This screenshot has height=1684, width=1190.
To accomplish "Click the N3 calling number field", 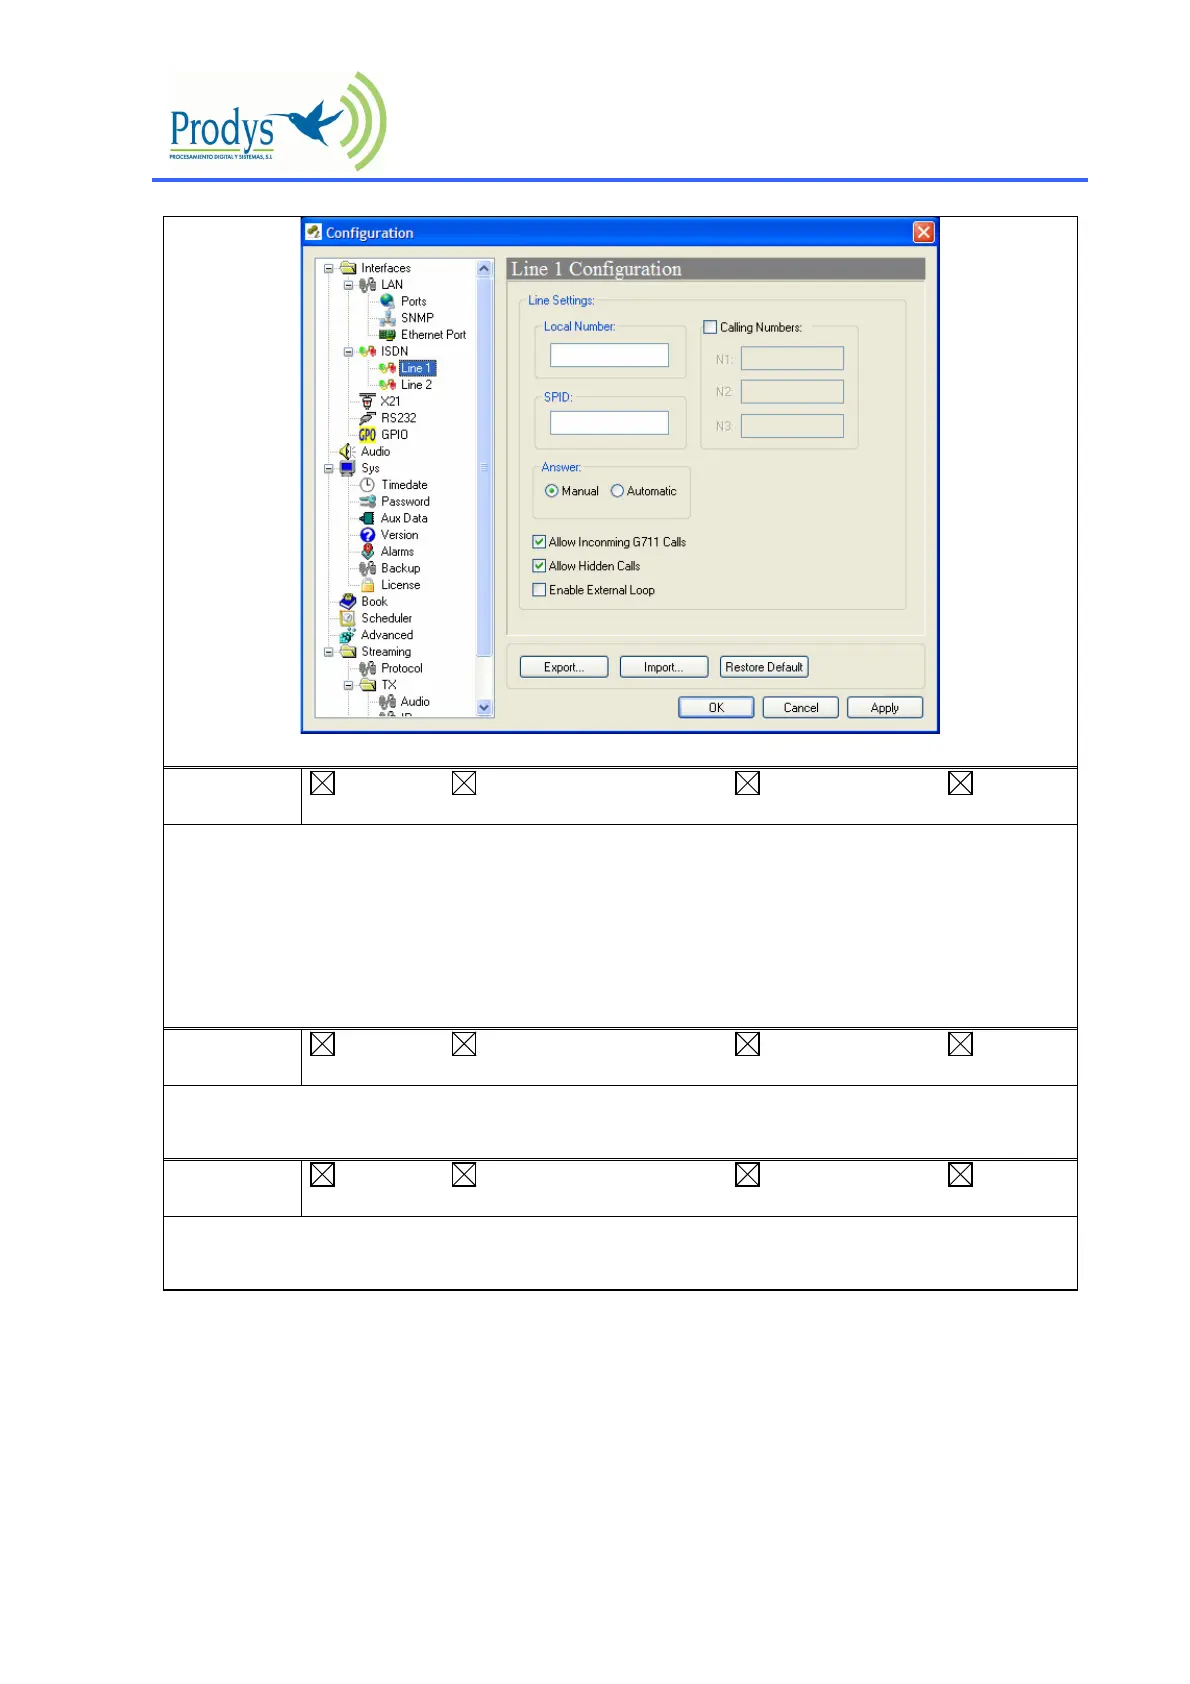I will pyautogui.click(x=792, y=426).
